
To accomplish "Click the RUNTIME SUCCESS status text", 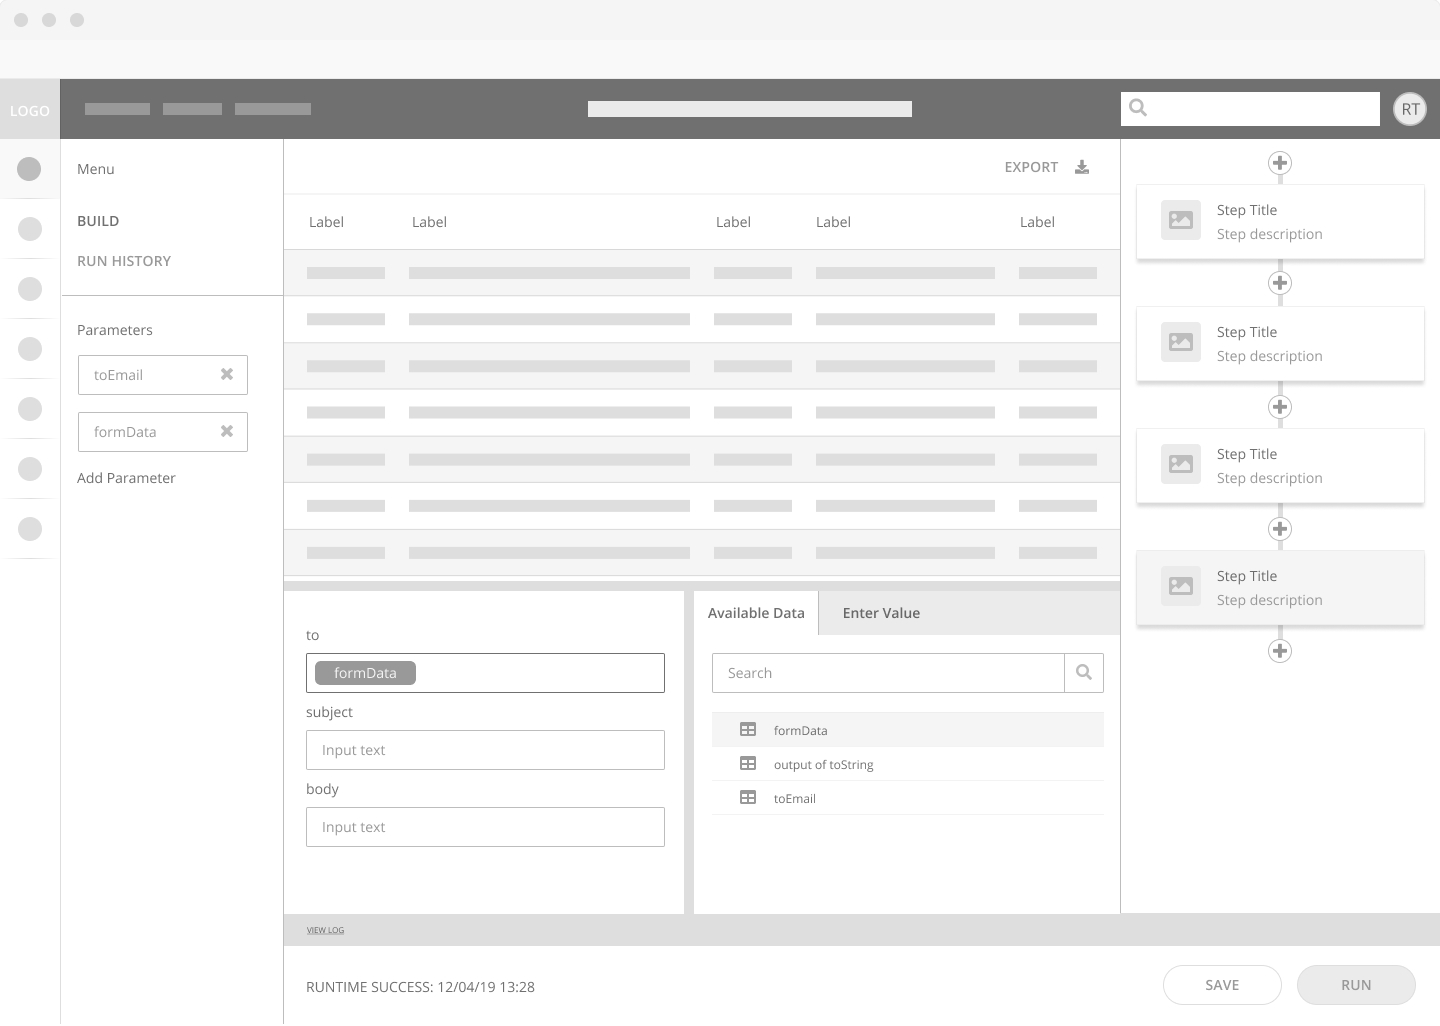I will pyautogui.click(x=420, y=987).
